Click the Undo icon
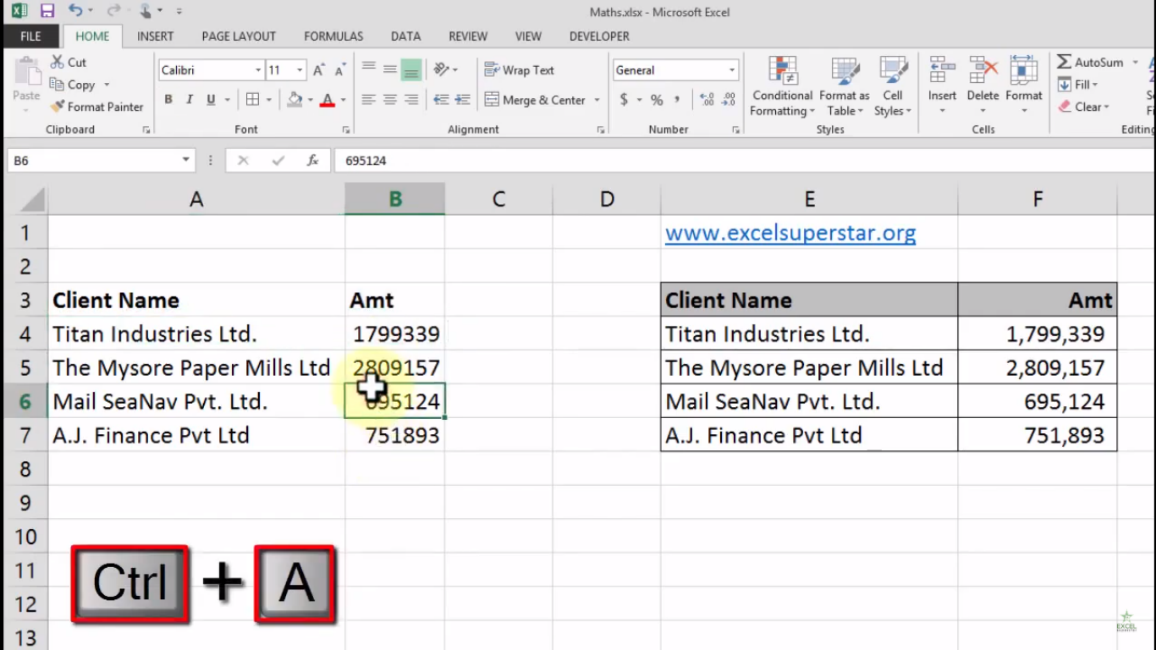The width and height of the screenshot is (1156, 650). tap(75, 10)
